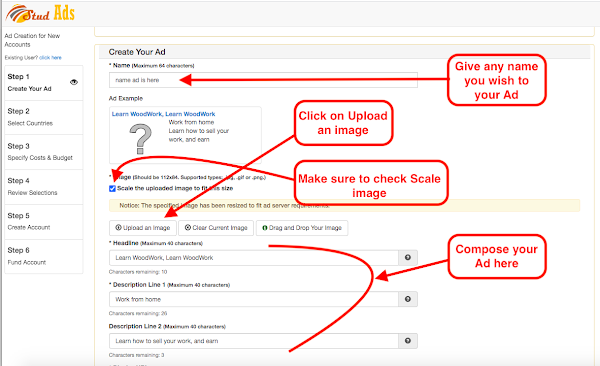The width and height of the screenshot is (600, 366).
Task: Click the eye icon beside Step 1
Action: tap(74, 82)
